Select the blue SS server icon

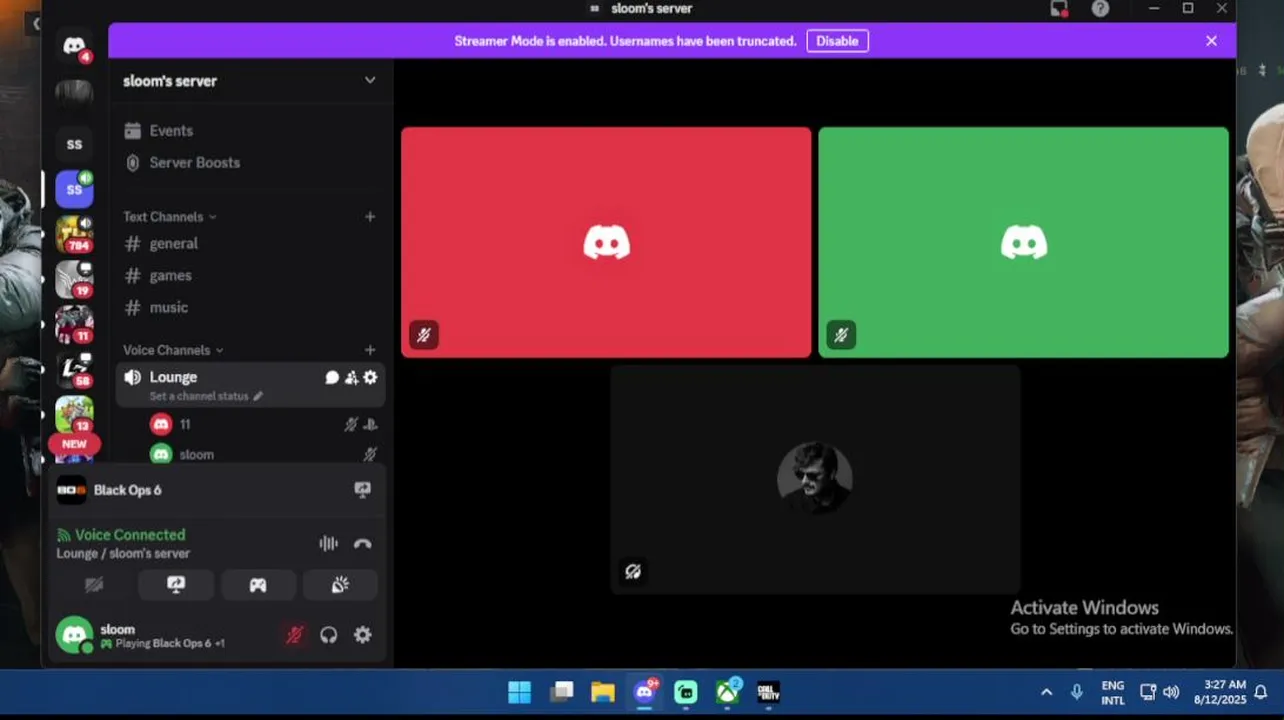click(x=74, y=189)
